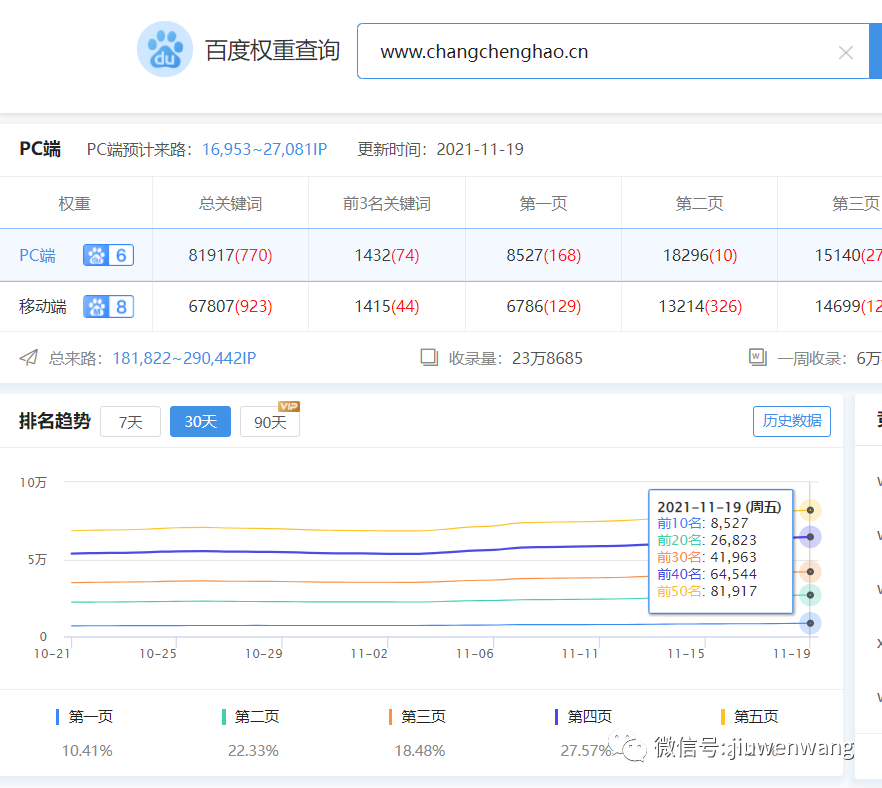Screen dimensions: 882x788
Task: Switch ranking trend to 7天
Action: pos(130,421)
